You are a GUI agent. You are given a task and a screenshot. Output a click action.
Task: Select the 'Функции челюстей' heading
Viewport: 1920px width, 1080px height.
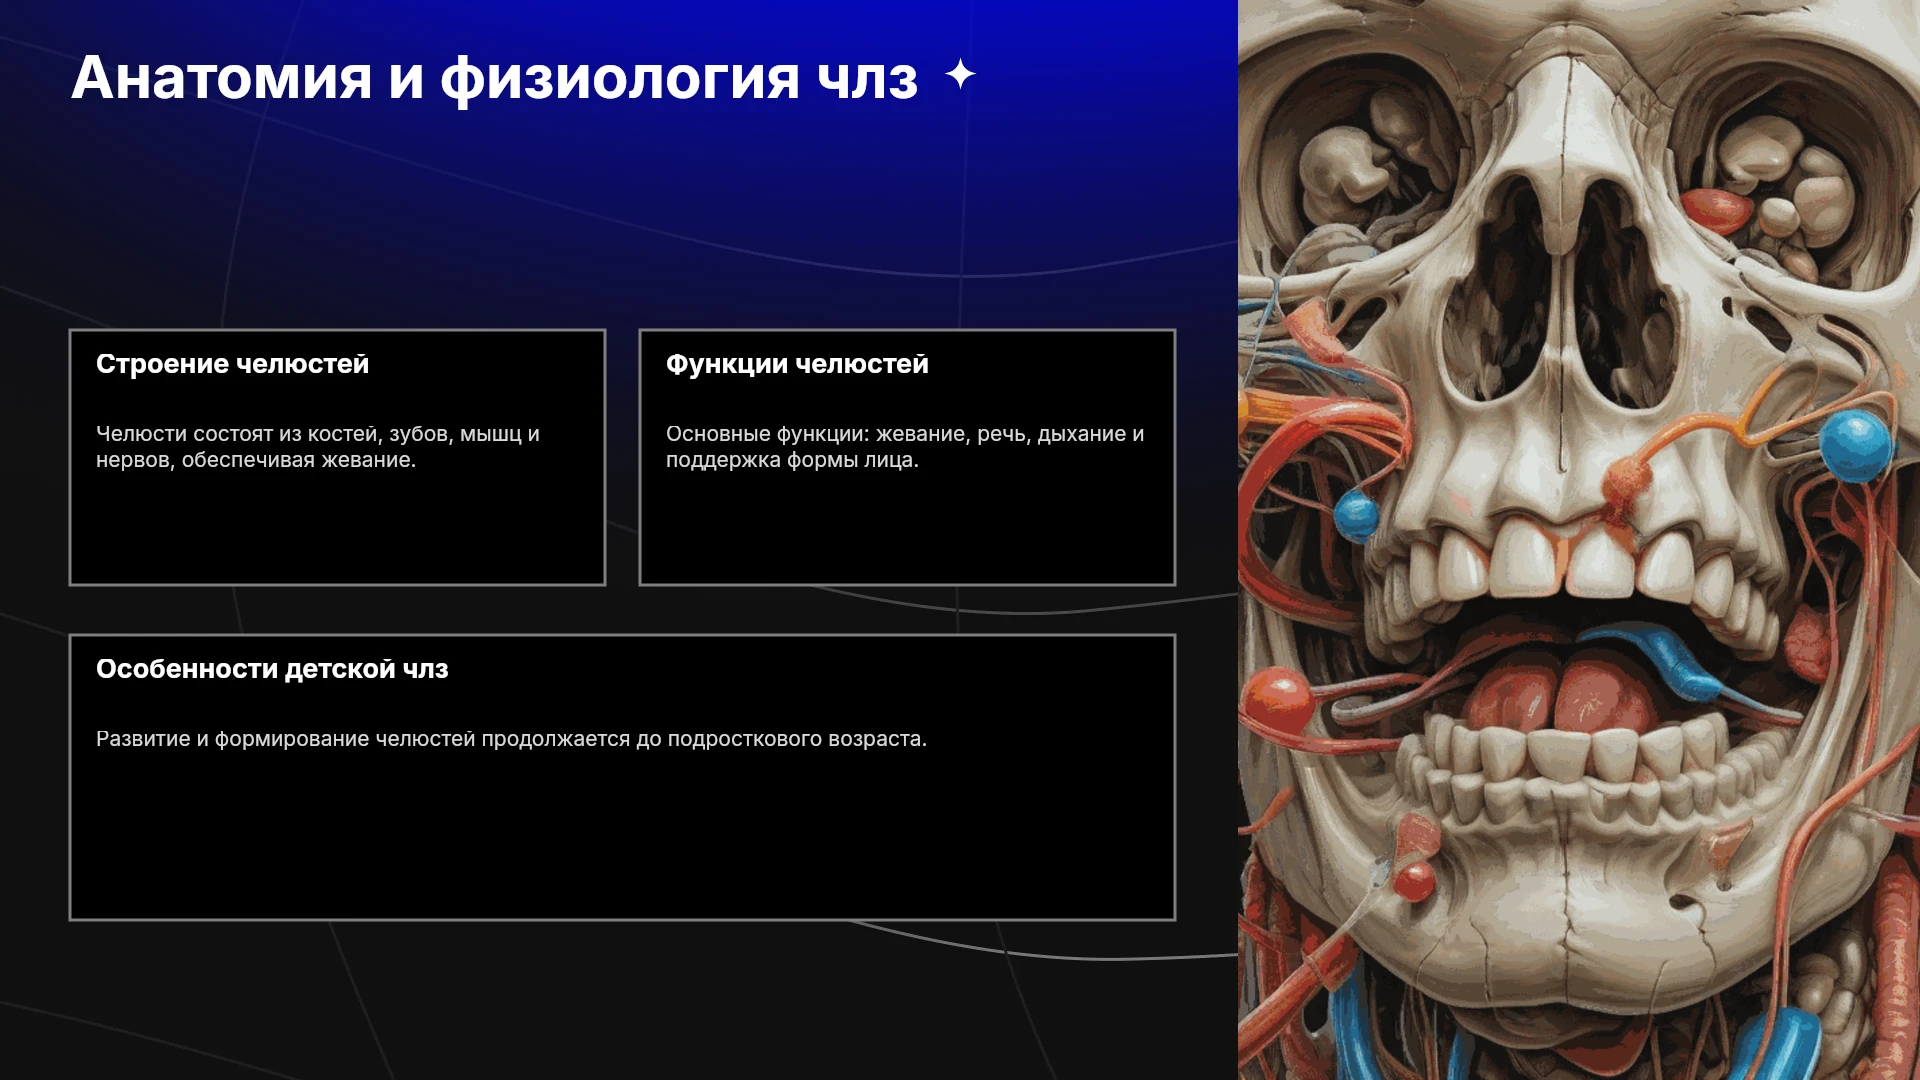click(797, 364)
